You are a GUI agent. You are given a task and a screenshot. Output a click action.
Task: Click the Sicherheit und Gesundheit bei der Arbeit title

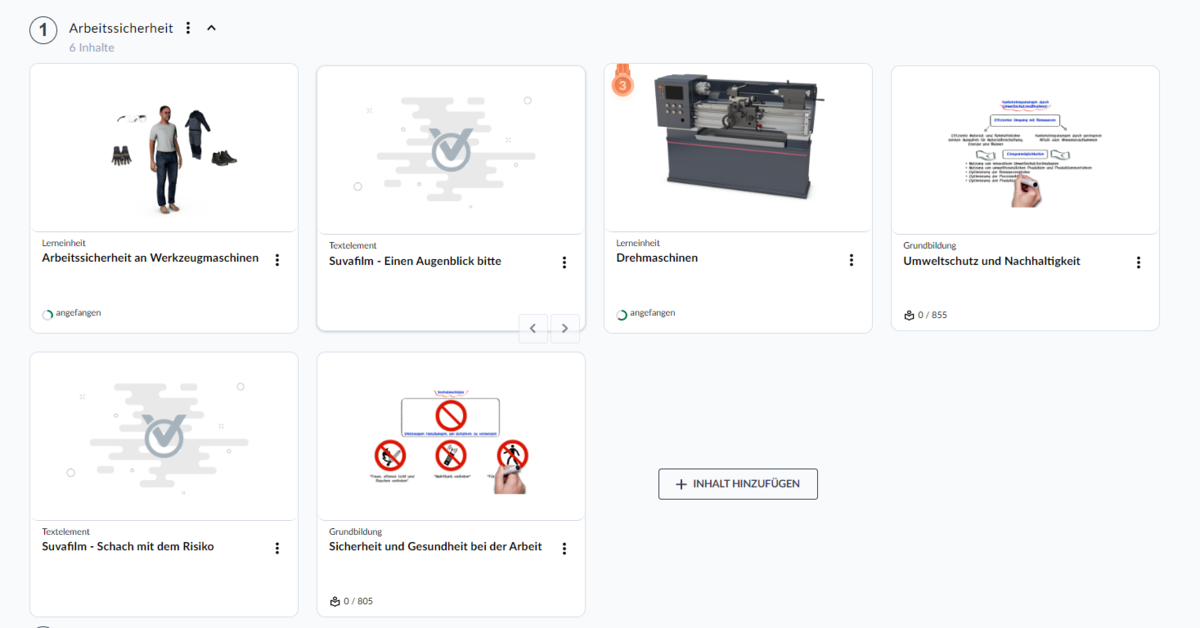coord(435,547)
